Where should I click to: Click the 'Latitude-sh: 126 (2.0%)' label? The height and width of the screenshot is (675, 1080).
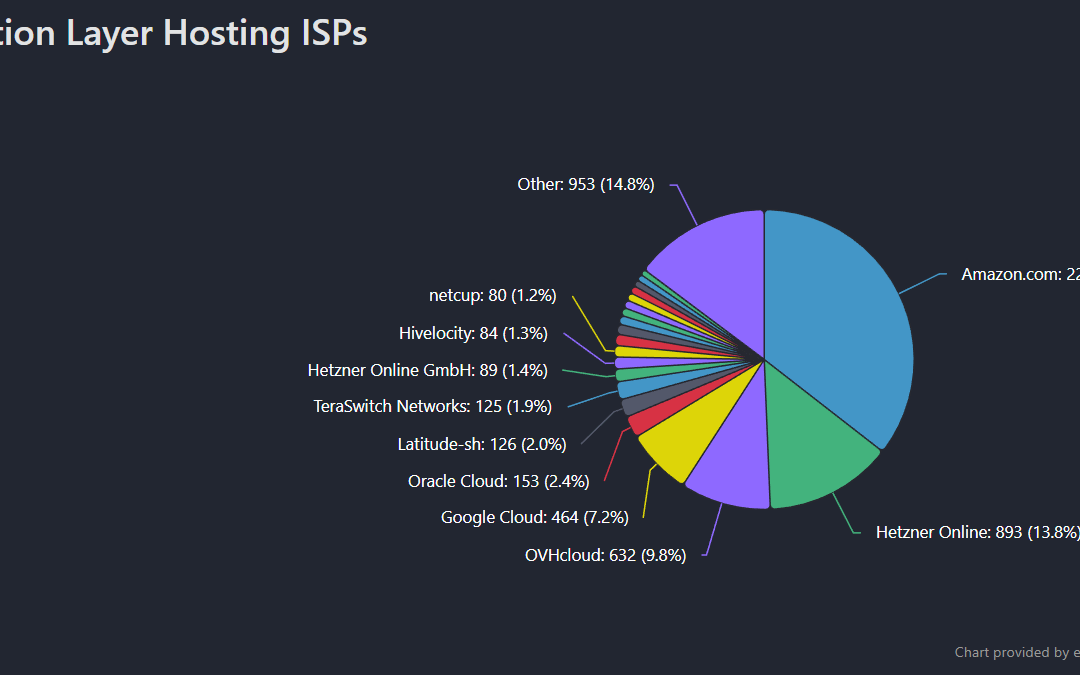482,444
